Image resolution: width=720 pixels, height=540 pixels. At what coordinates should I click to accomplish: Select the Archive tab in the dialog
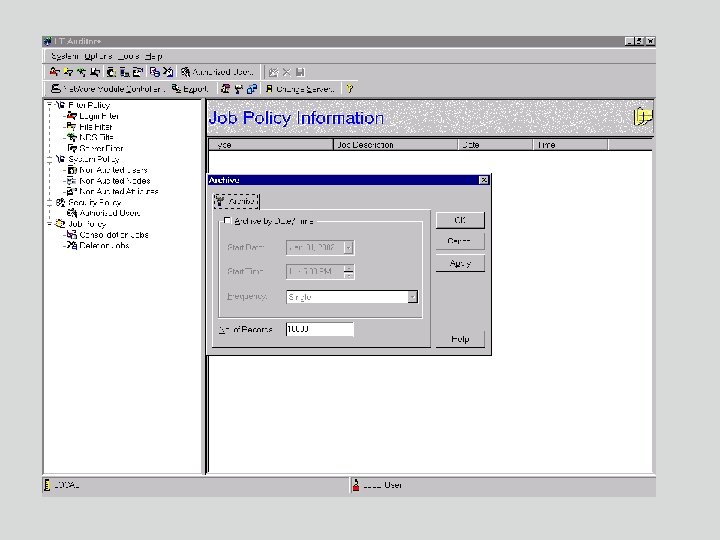coord(236,201)
